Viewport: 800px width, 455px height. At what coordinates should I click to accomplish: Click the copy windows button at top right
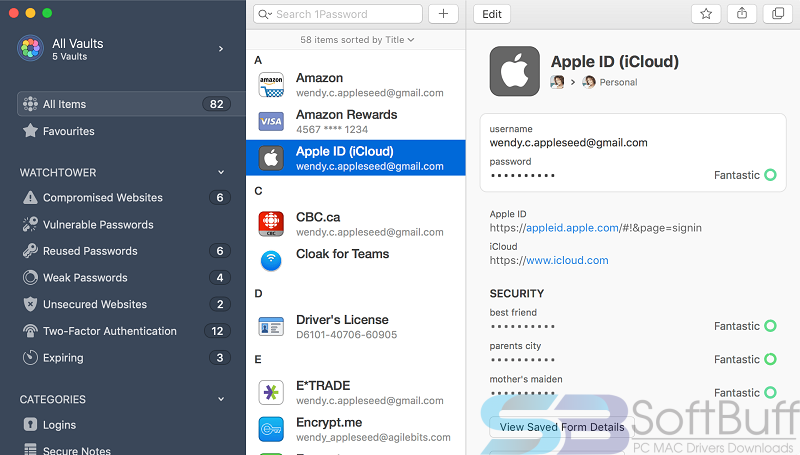pyautogui.click(x=778, y=14)
